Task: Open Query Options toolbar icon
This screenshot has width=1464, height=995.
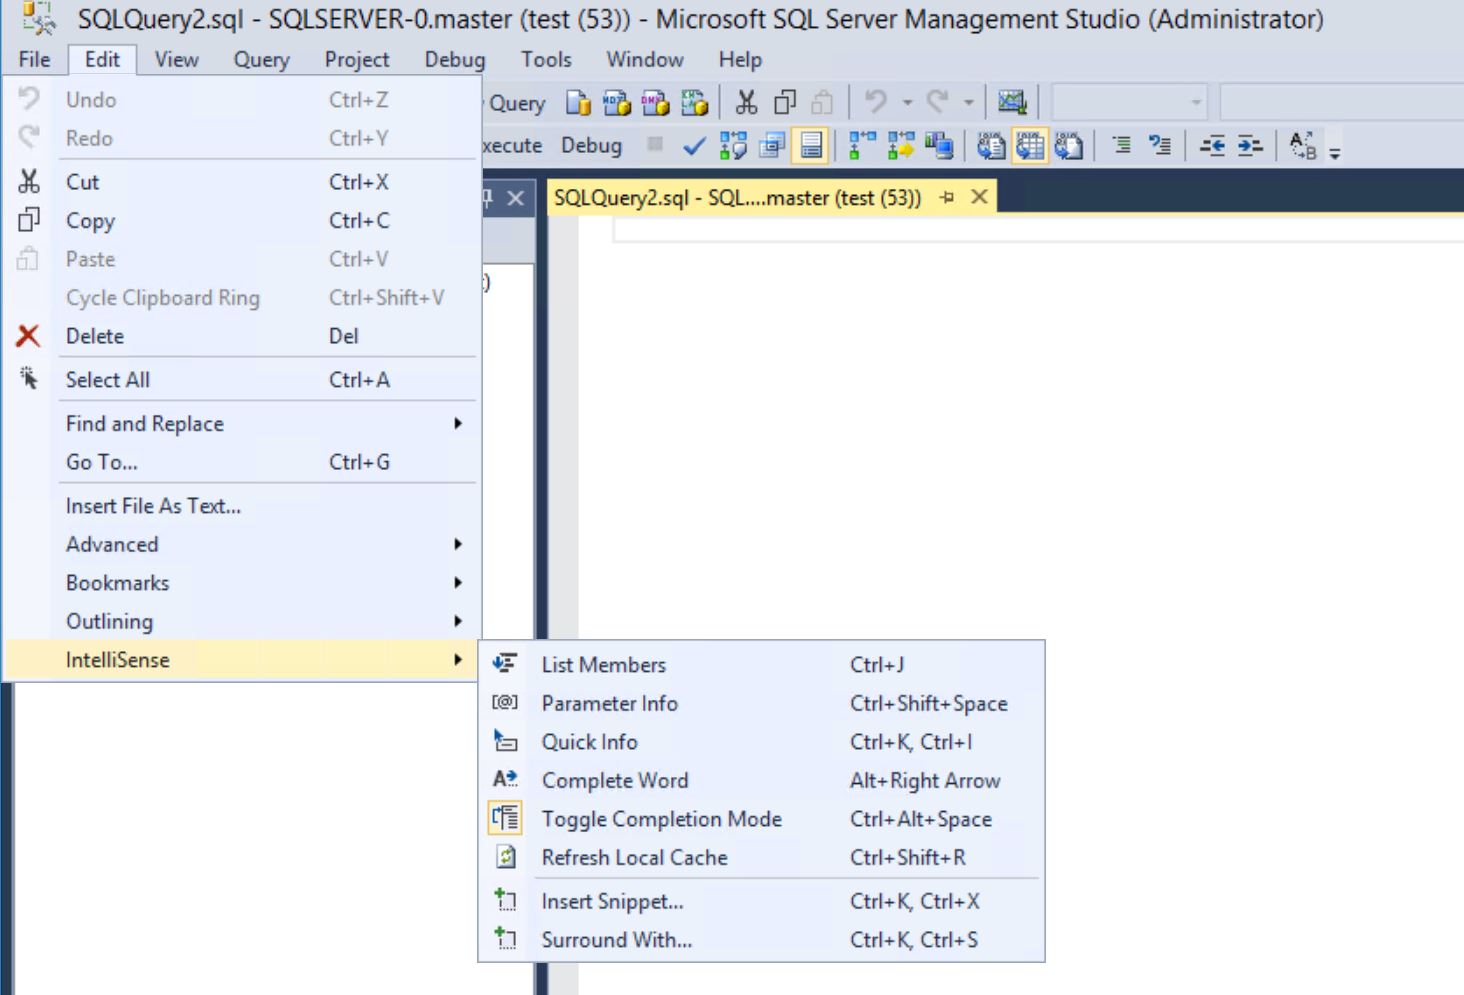Action: (x=772, y=146)
